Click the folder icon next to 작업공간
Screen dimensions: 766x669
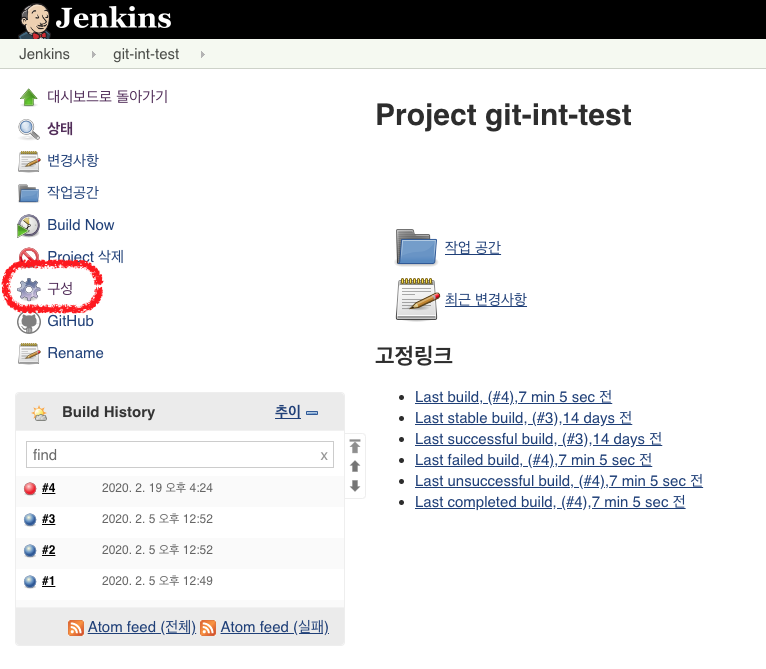click(x=28, y=193)
